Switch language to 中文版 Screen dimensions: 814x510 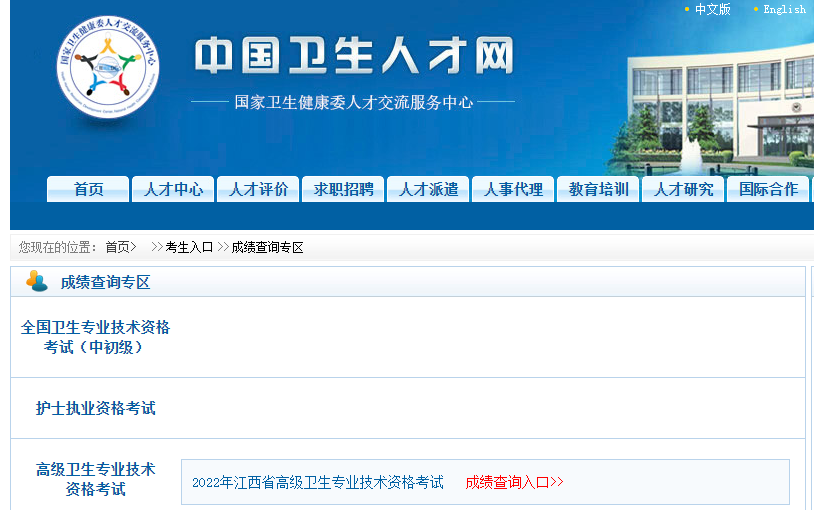(712, 9)
